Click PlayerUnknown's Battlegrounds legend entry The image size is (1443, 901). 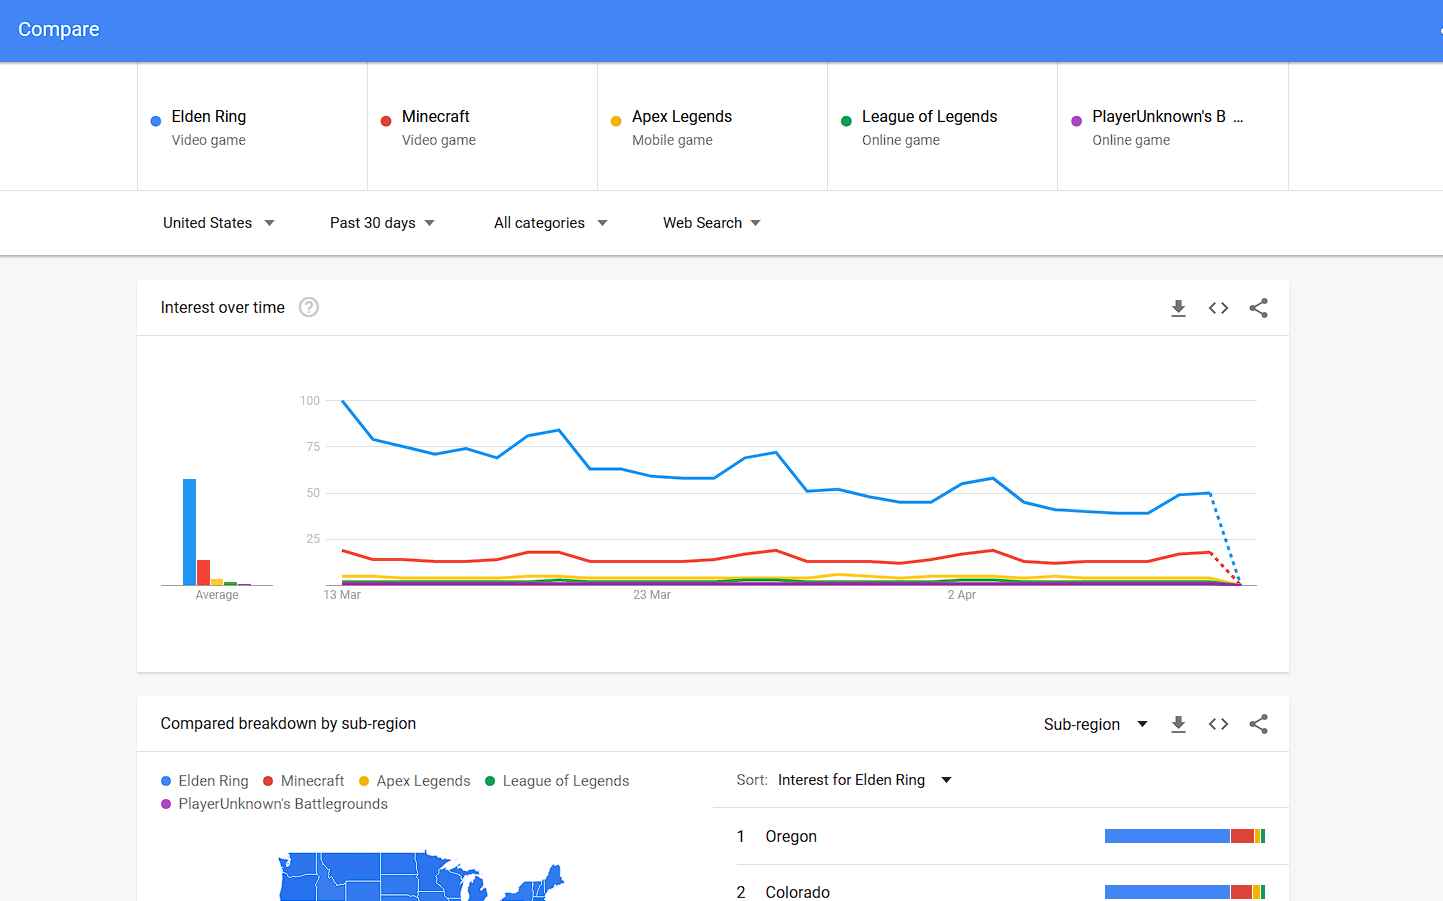(275, 804)
